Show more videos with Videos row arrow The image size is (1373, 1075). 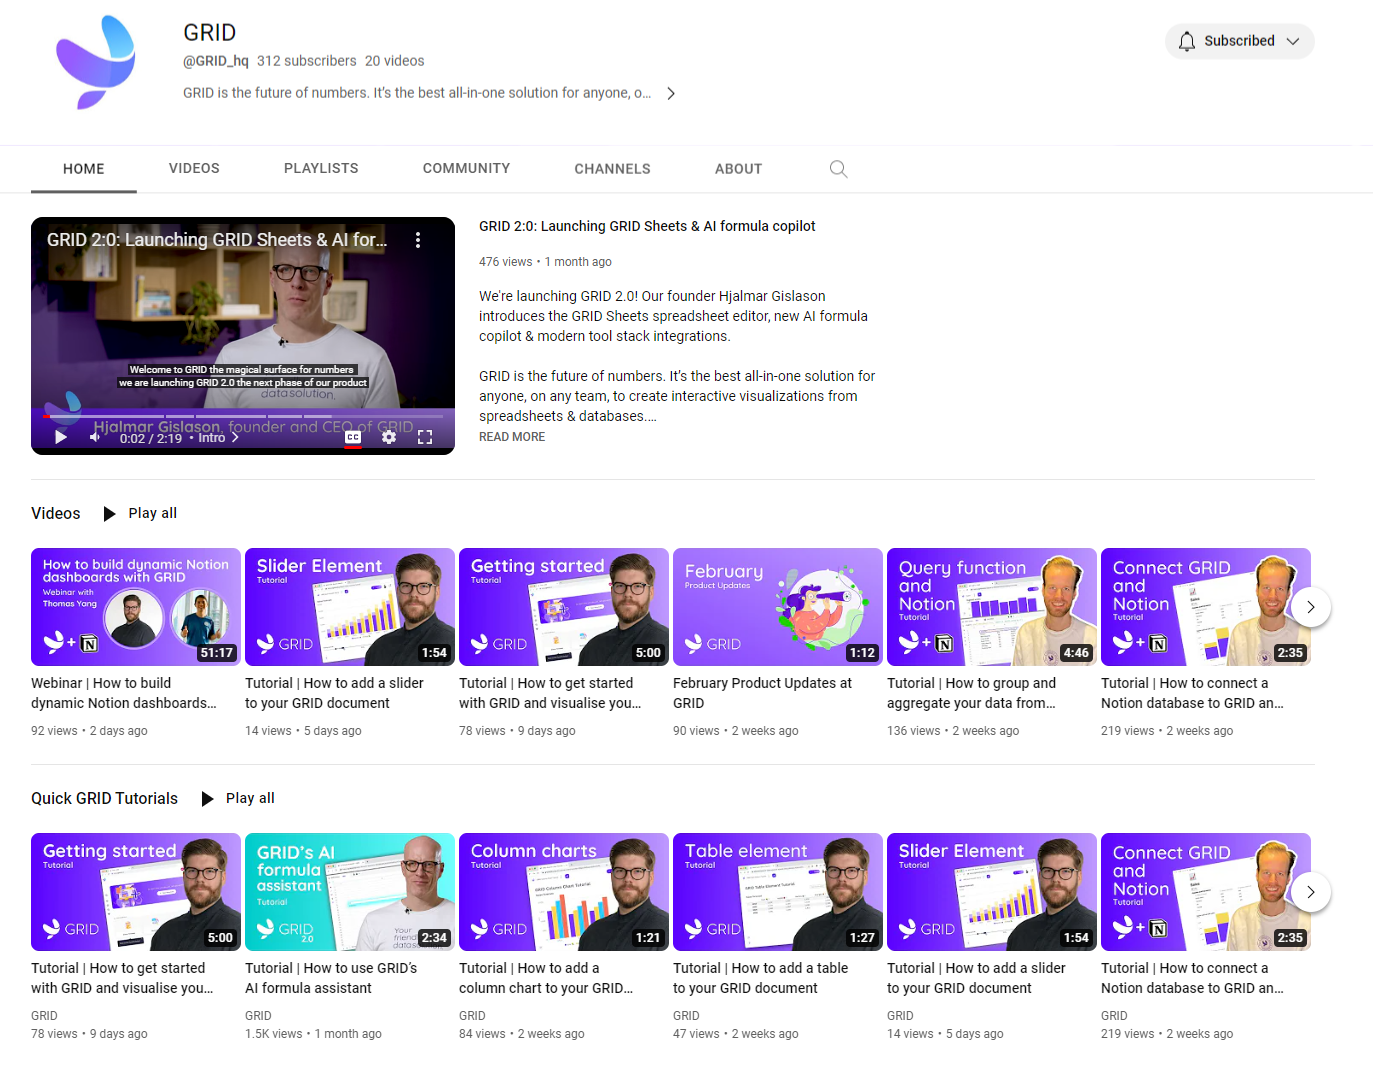click(x=1311, y=607)
